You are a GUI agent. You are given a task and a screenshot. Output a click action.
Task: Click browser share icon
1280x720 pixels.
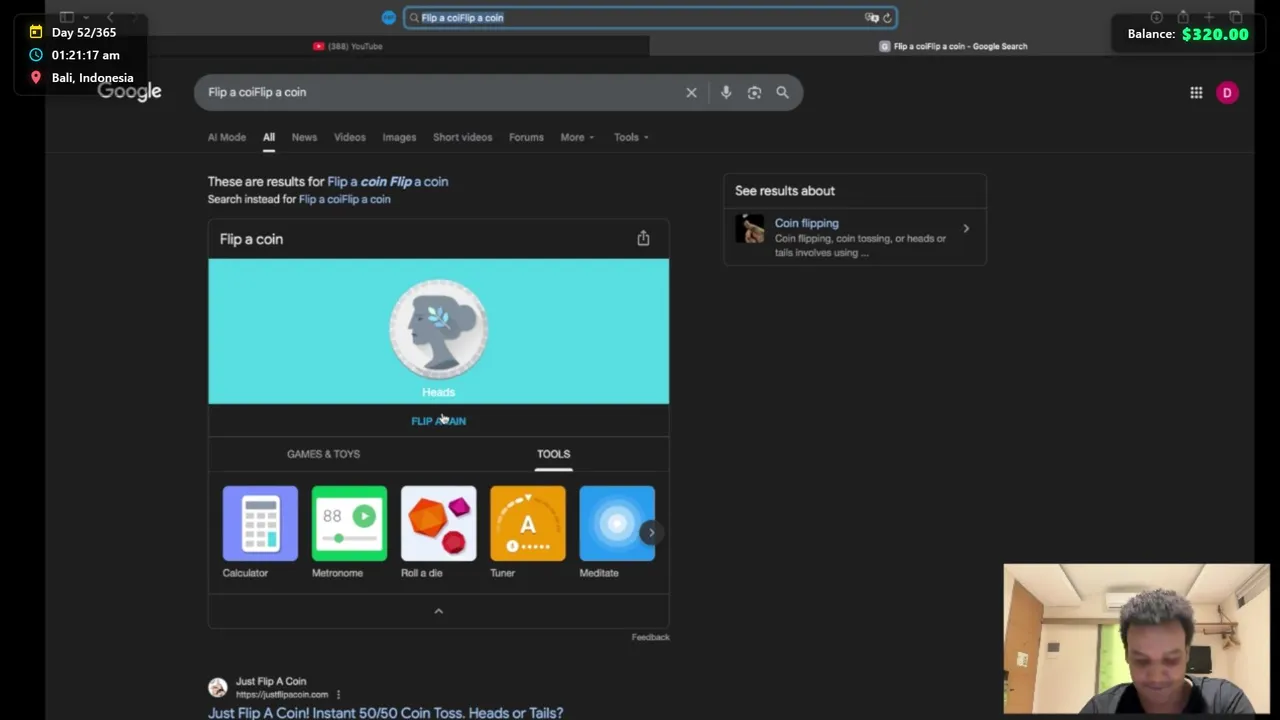click(1183, 17)
